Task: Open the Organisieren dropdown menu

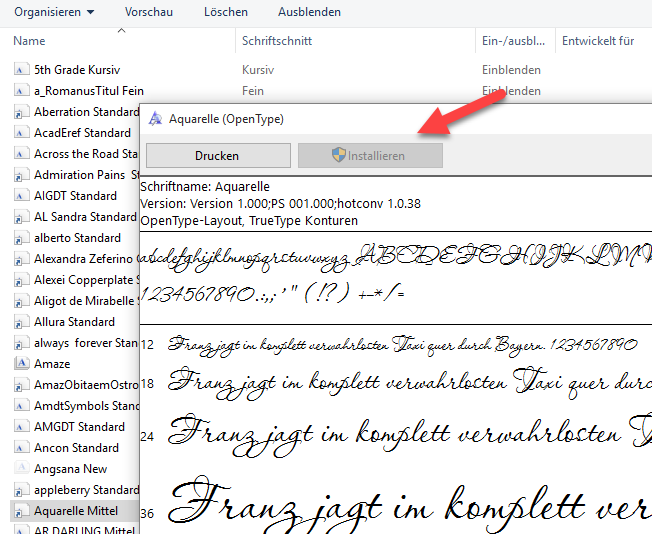Action: [54, 12]
